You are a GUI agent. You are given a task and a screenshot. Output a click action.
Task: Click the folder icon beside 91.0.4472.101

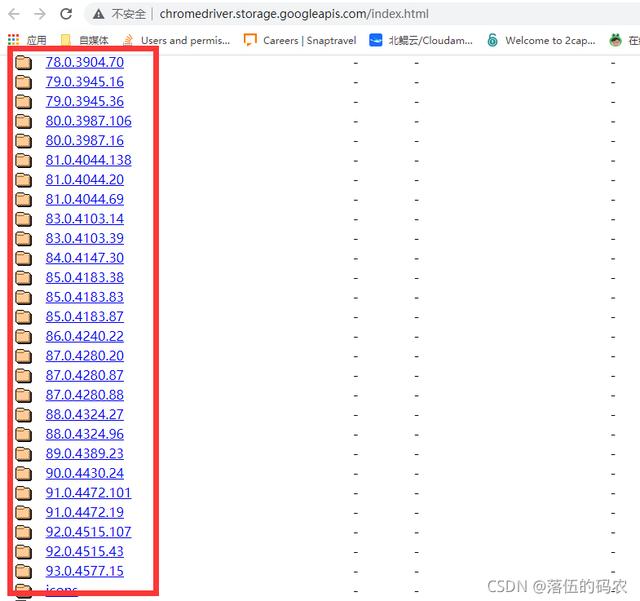[x=24, y=494]
